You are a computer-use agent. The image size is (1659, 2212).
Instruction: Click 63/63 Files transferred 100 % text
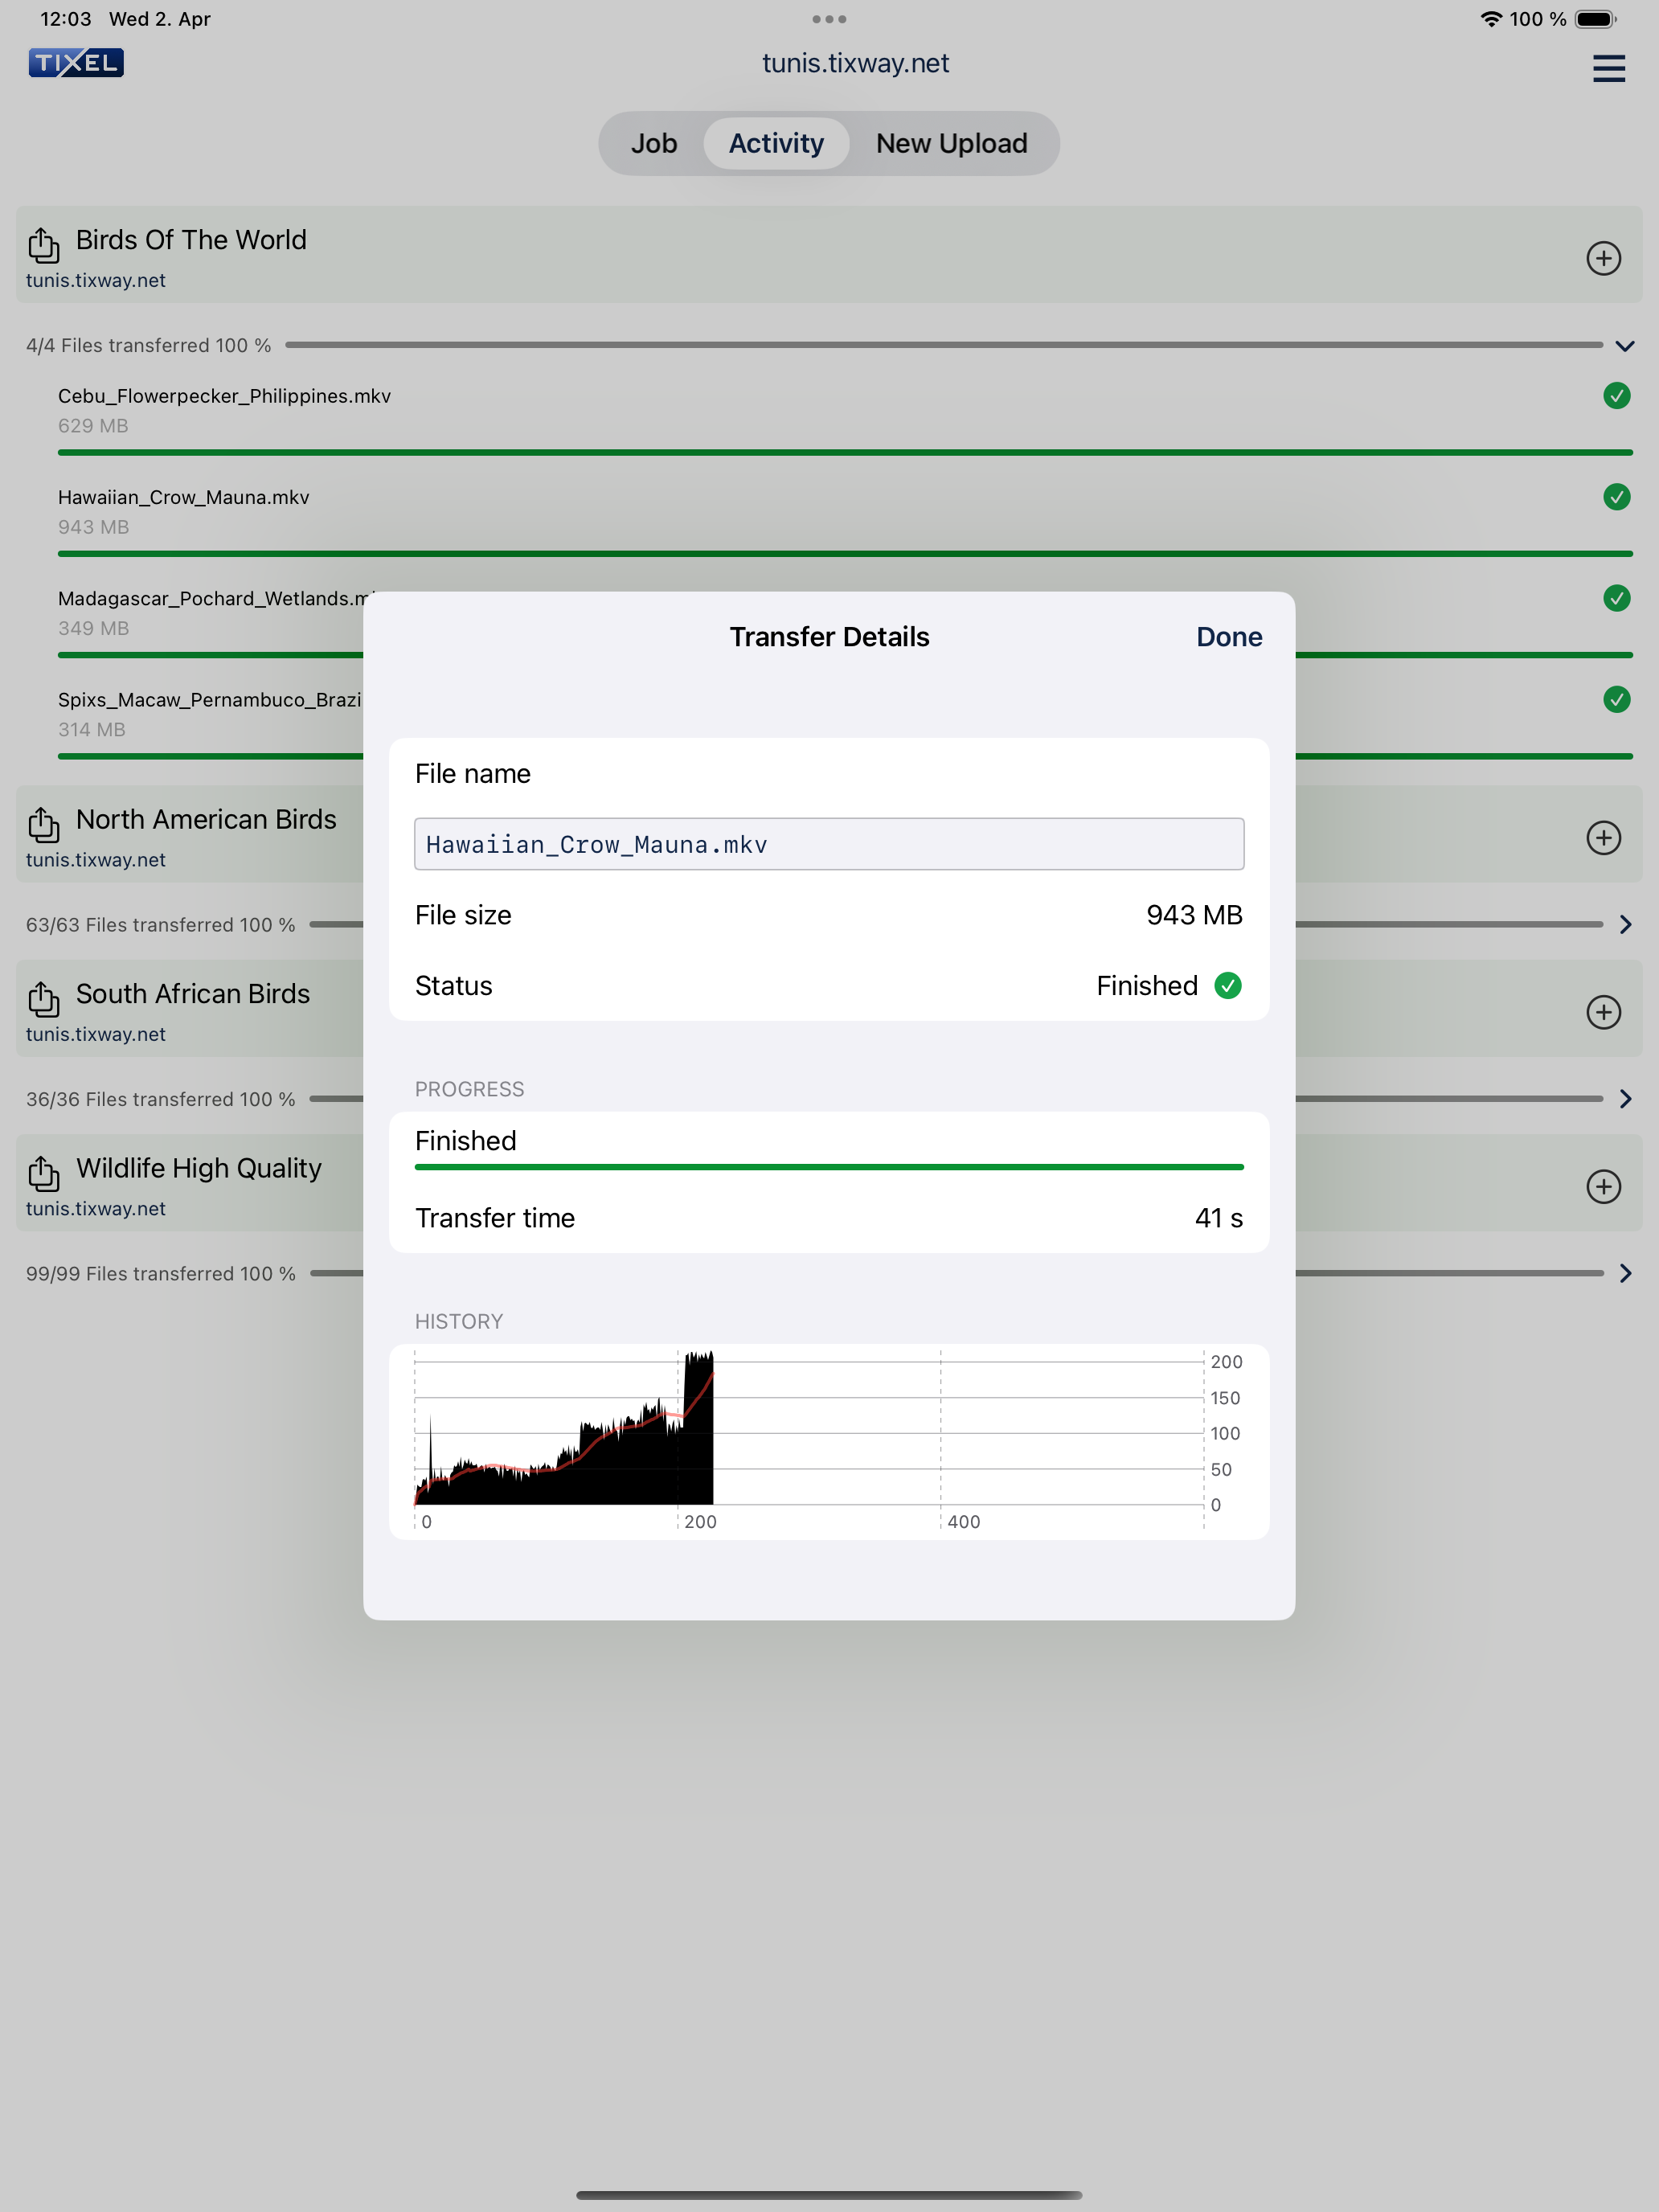click(161, 925)
